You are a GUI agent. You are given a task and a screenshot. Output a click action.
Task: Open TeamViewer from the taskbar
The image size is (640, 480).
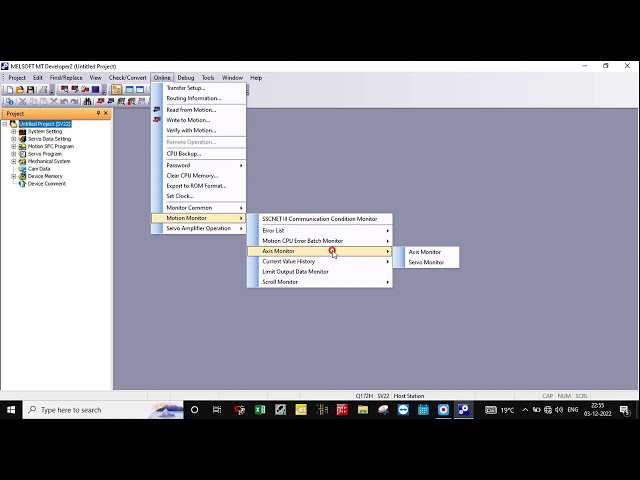(403, 409)
